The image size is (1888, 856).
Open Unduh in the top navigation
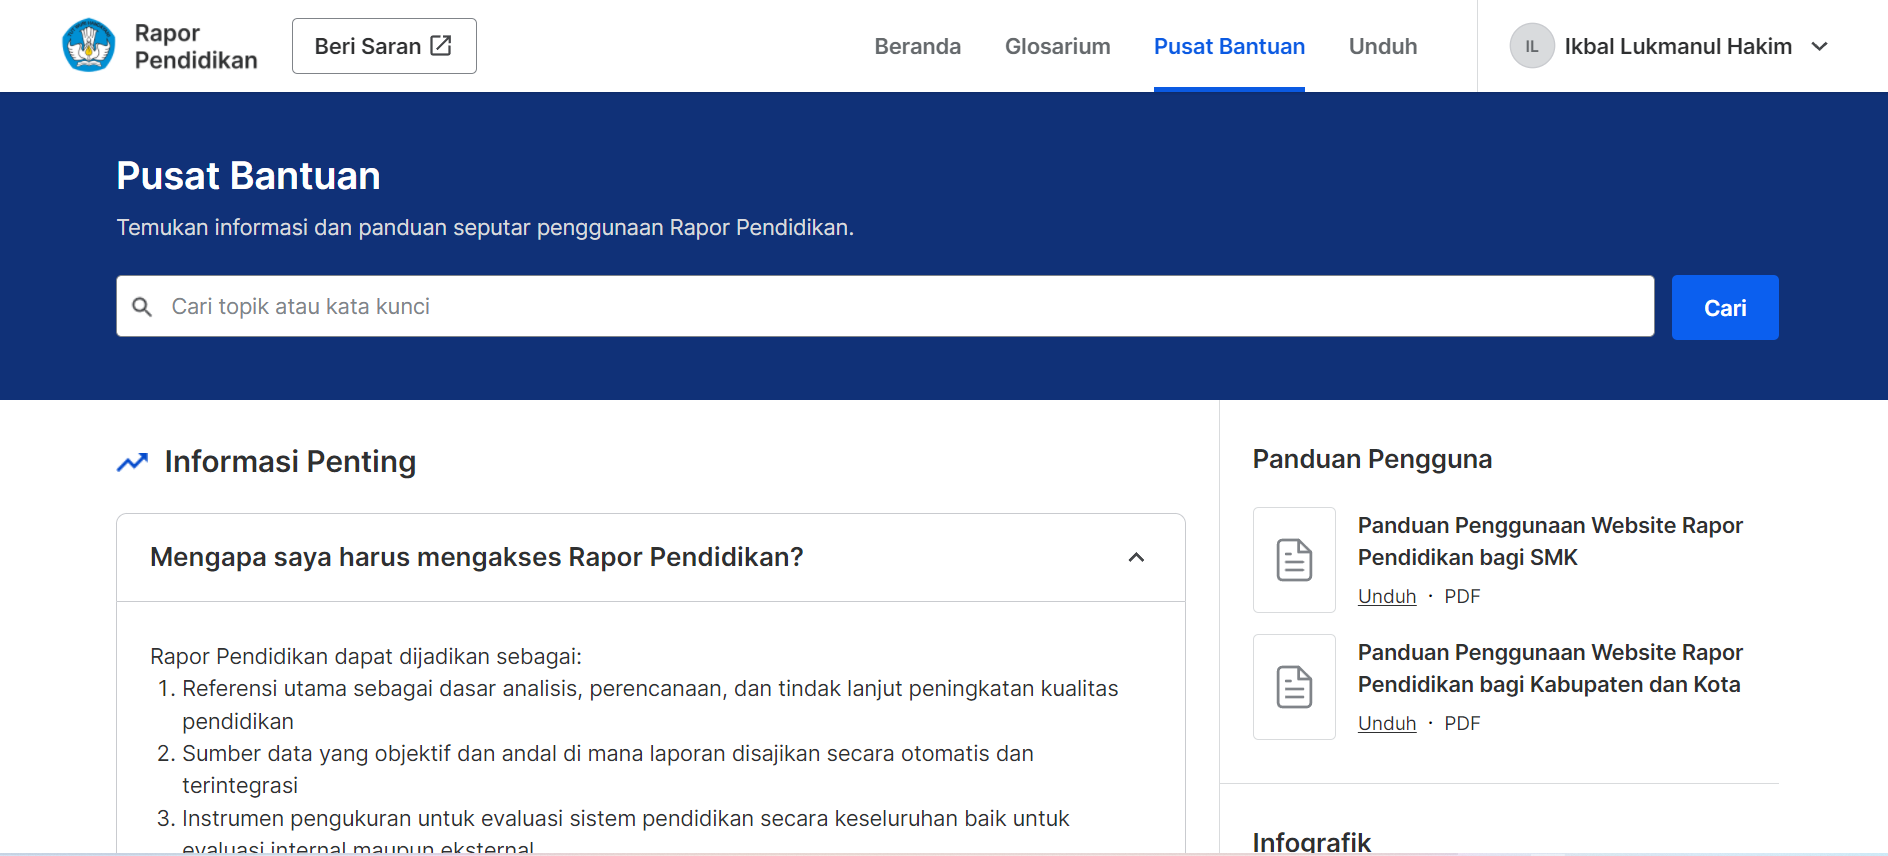coord(1382,47)
